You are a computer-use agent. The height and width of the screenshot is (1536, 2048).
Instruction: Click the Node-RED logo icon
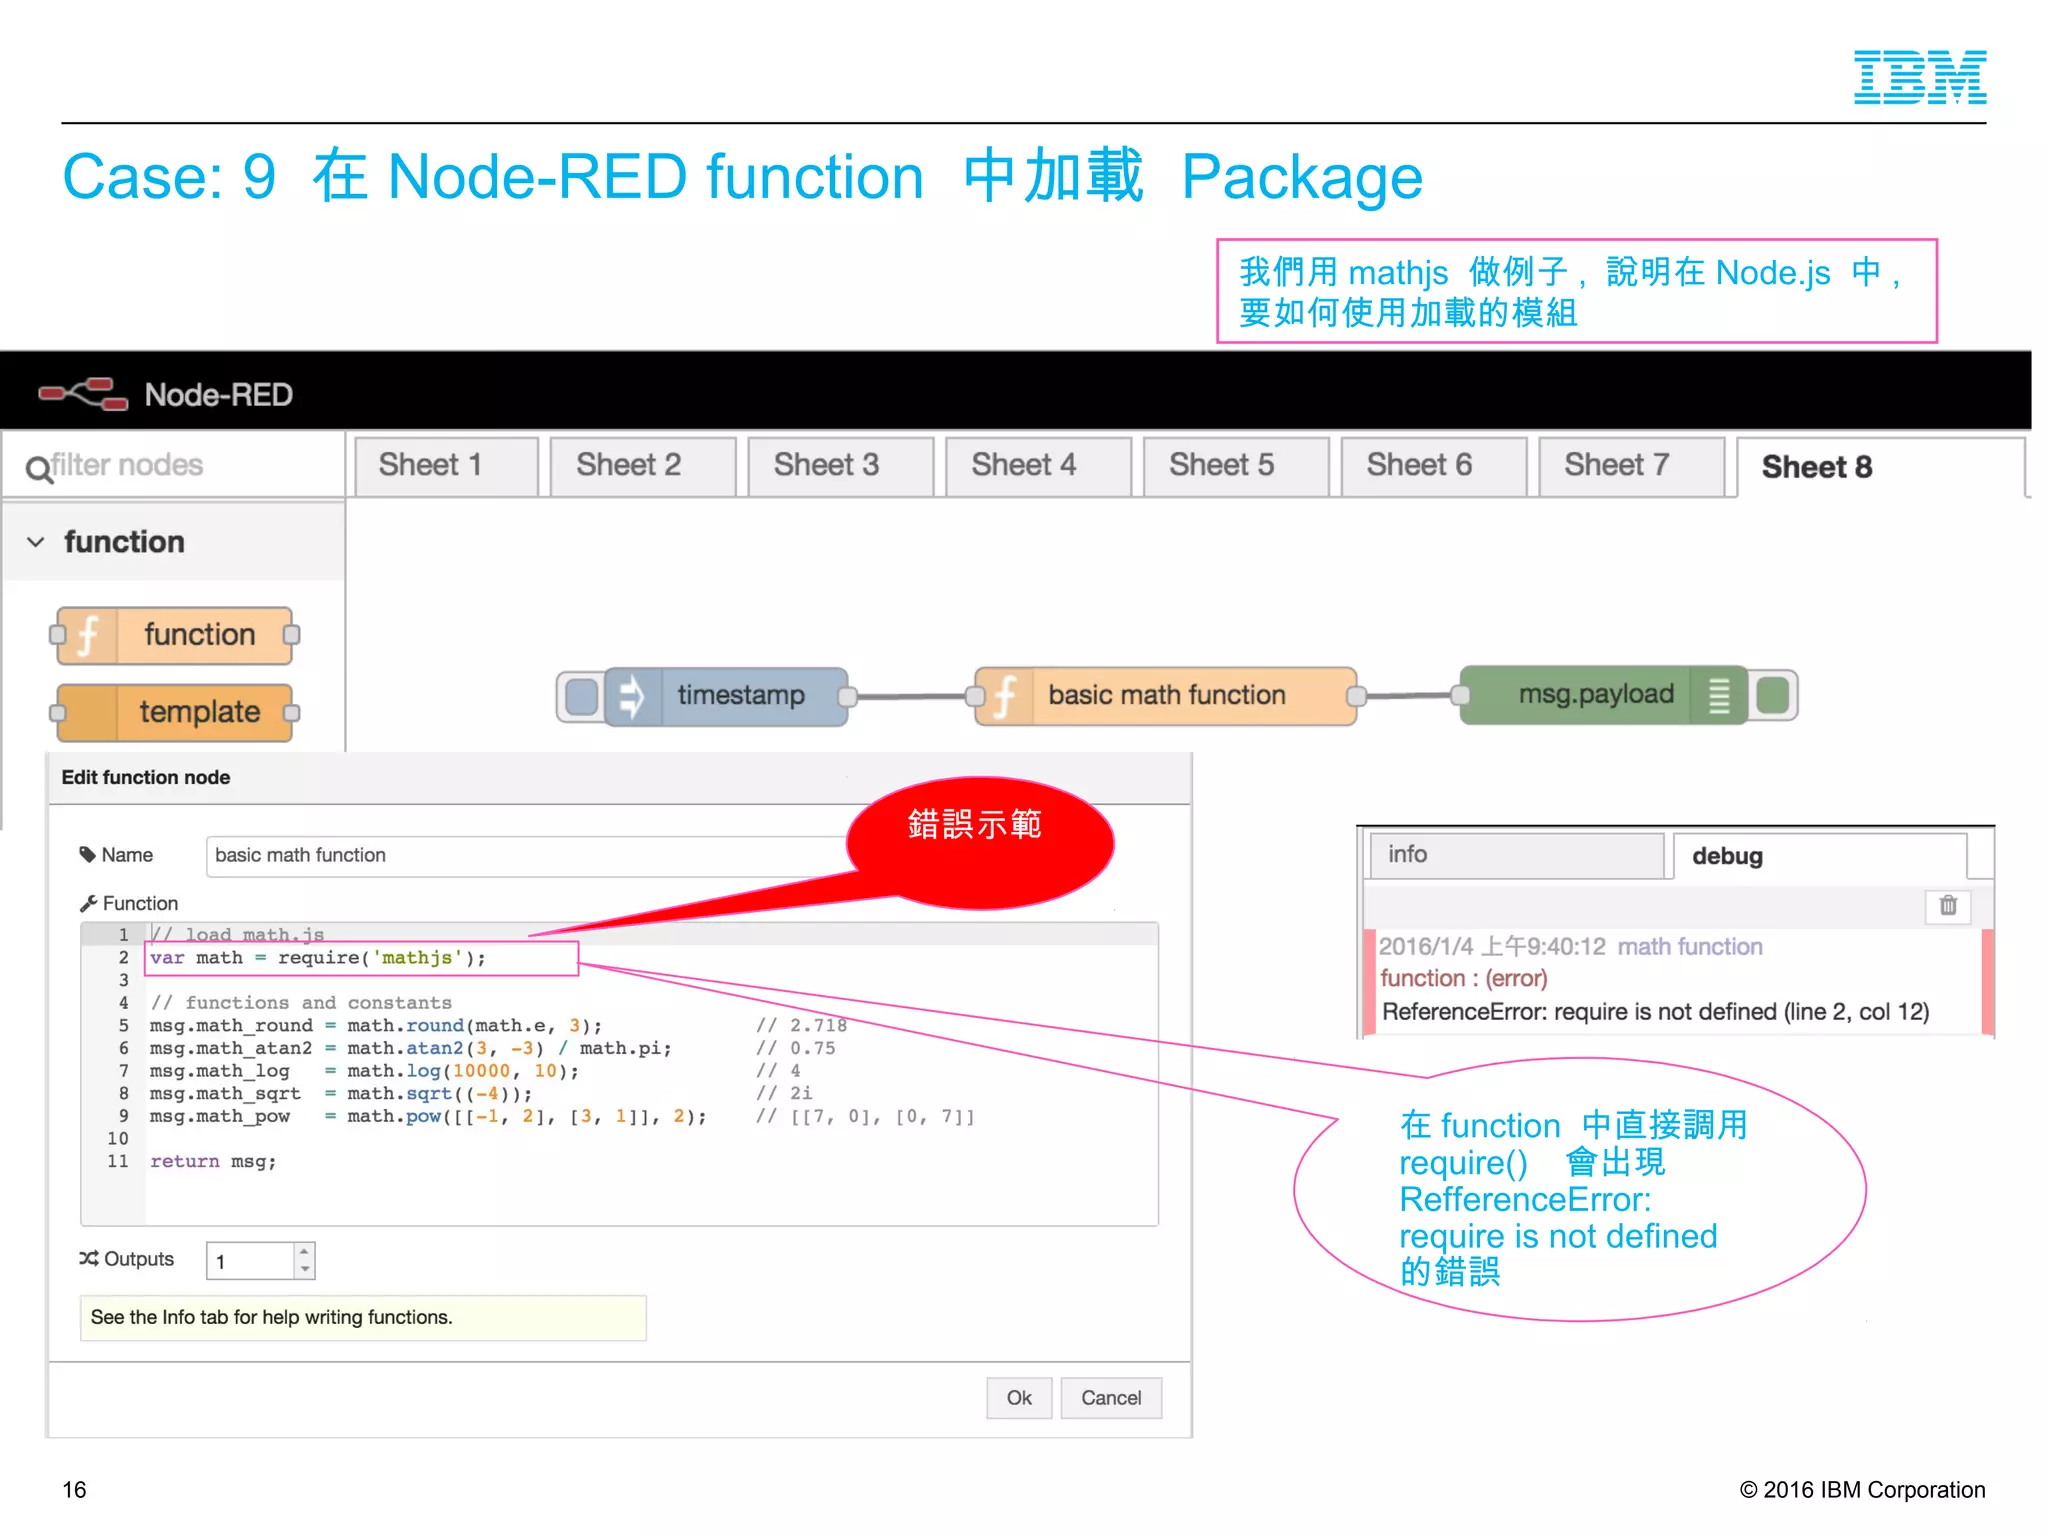(x=83, y=394)
